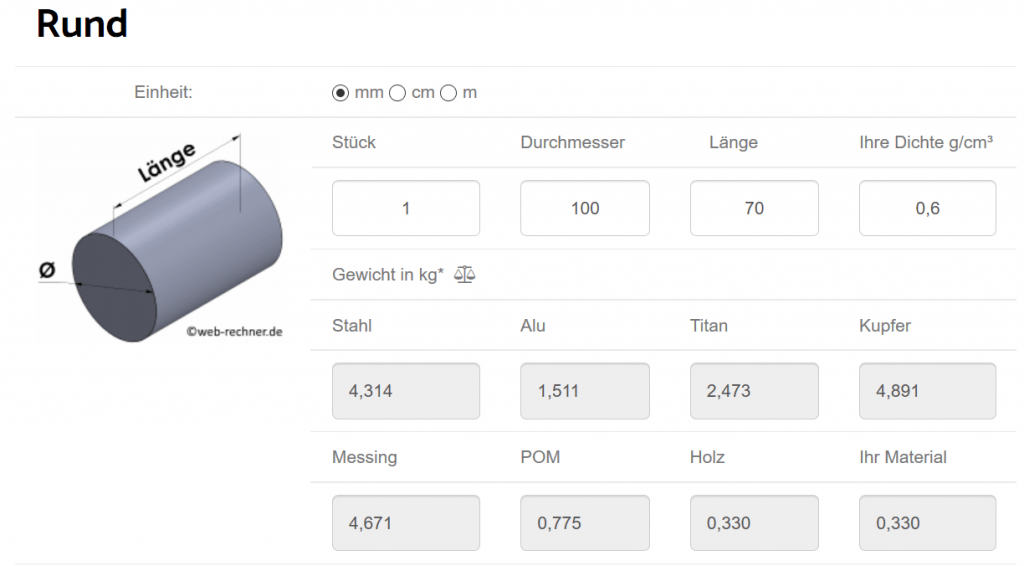Click the cylinder diagram image
1024x566 pixels.
161,238
